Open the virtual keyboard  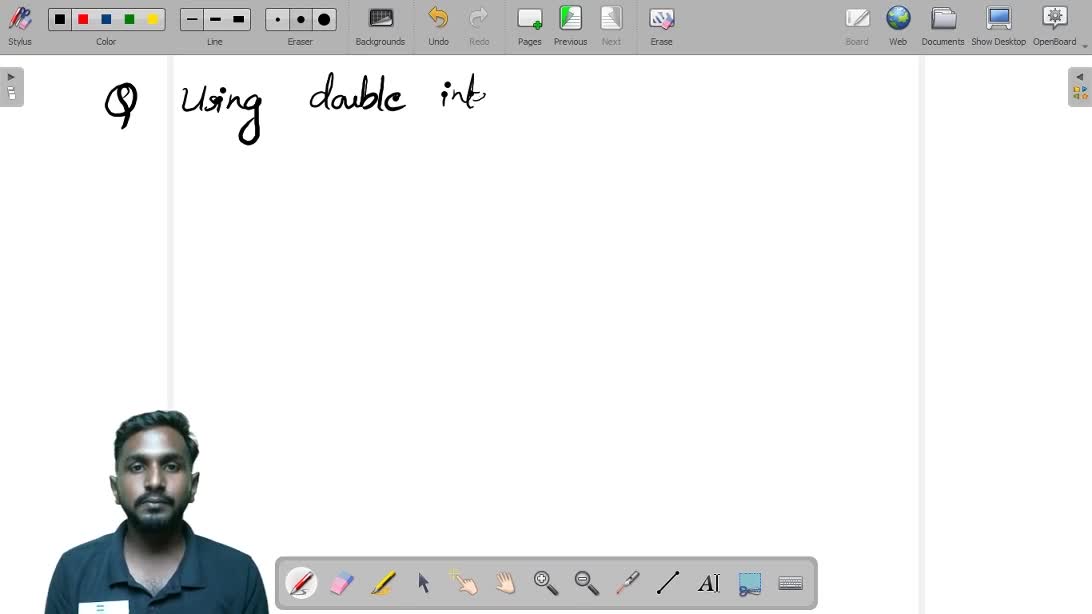[x=790, y=583]
